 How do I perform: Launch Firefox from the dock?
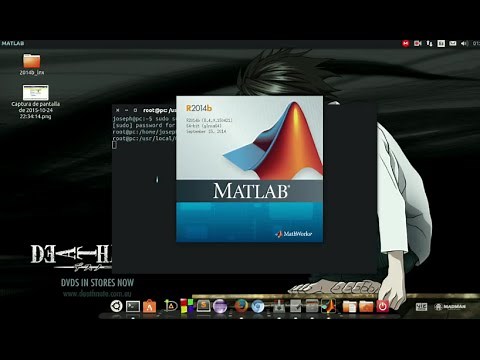pyautogui.click(x=241, y=306)
